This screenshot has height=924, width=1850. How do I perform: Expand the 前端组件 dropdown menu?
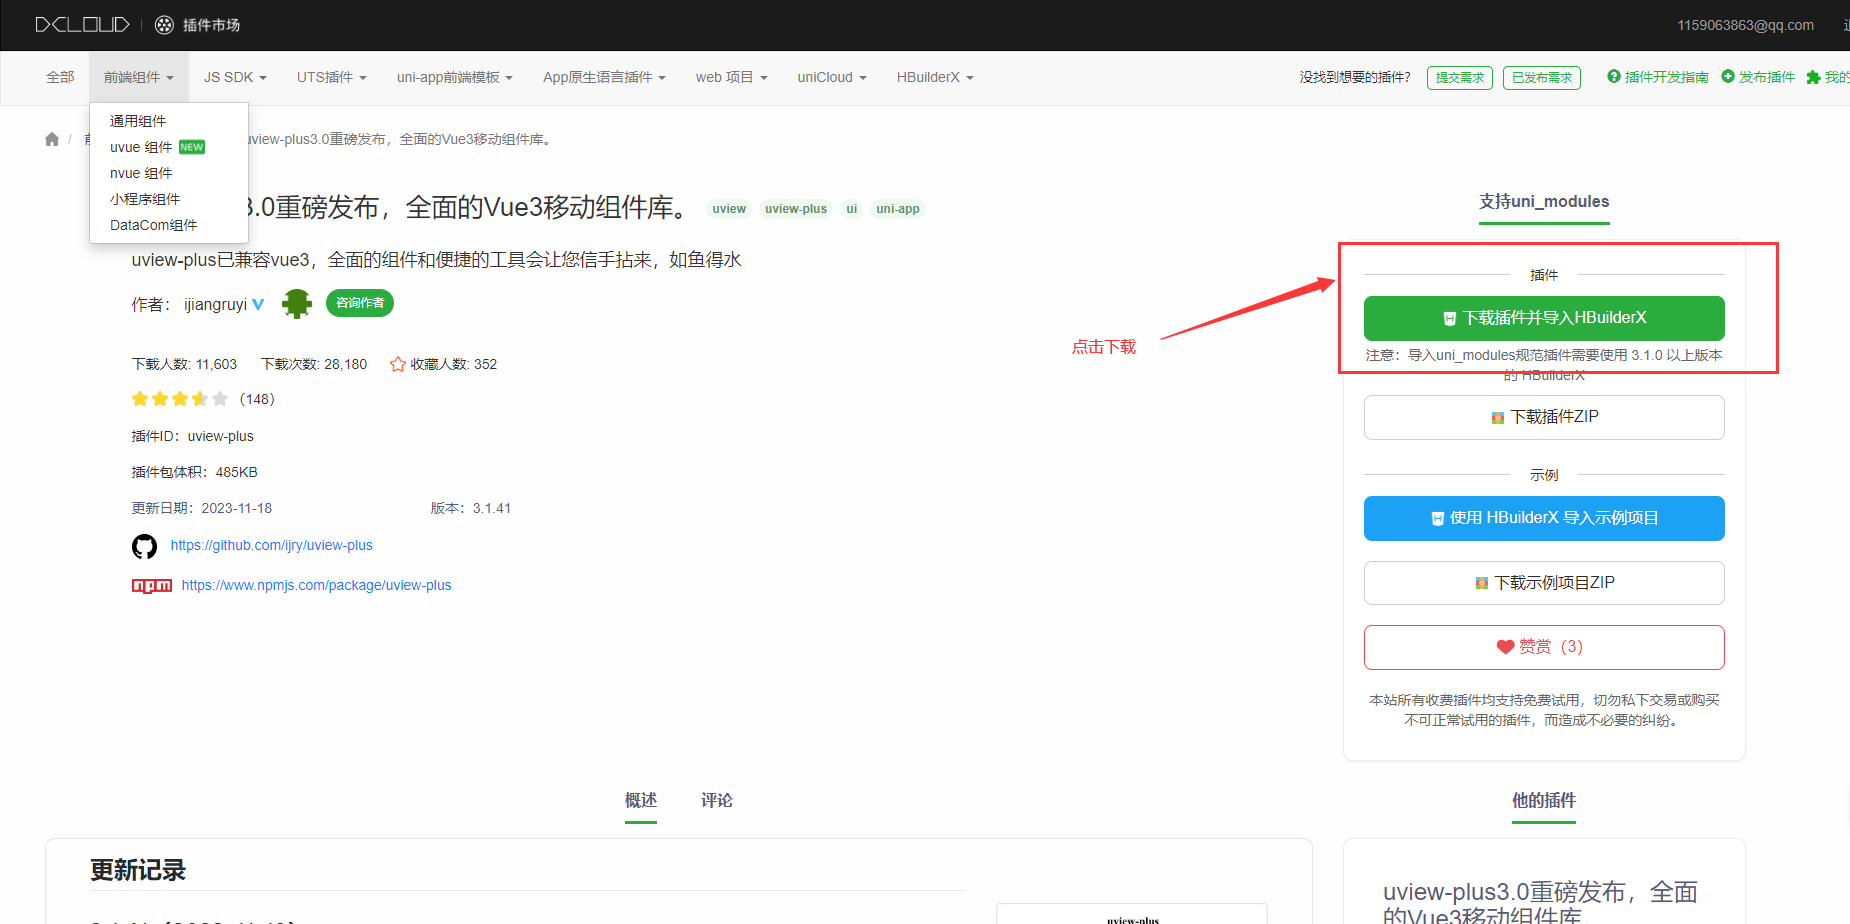[x=139, y=77]
